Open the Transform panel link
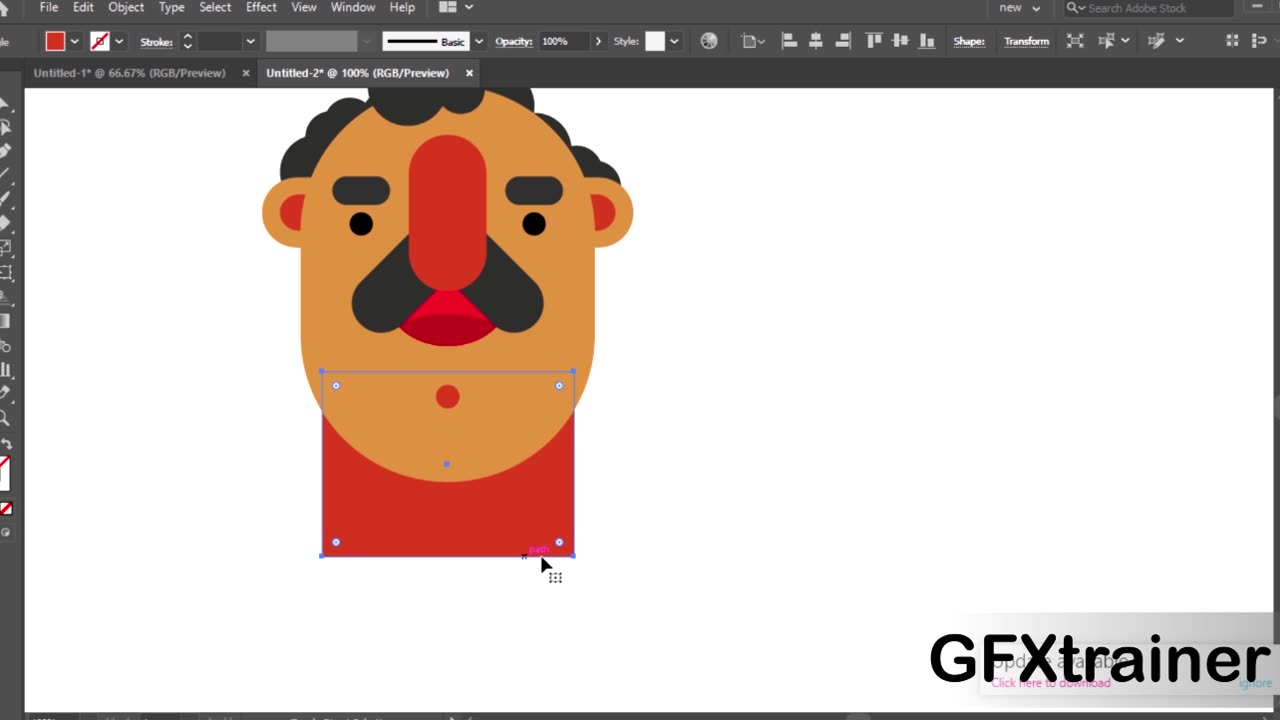1280x720 pixels. (1027, 42)
